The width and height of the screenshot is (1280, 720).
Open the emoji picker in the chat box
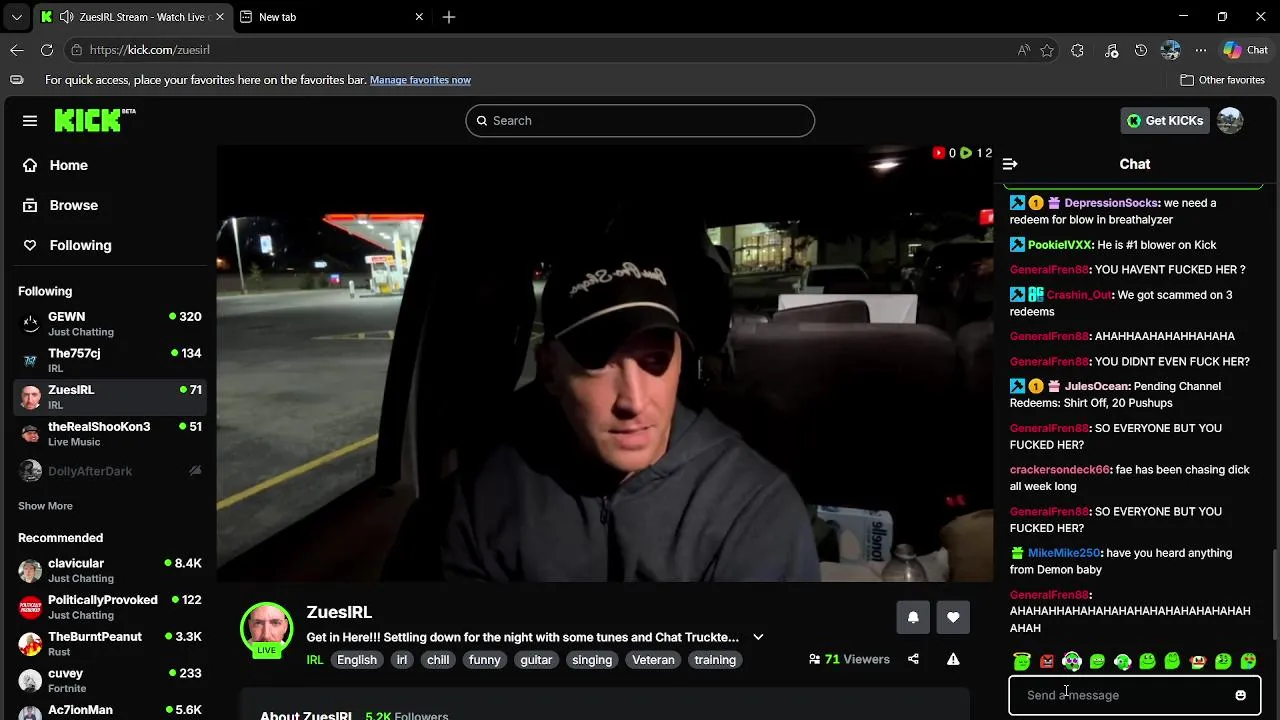tap(1241, 695)
